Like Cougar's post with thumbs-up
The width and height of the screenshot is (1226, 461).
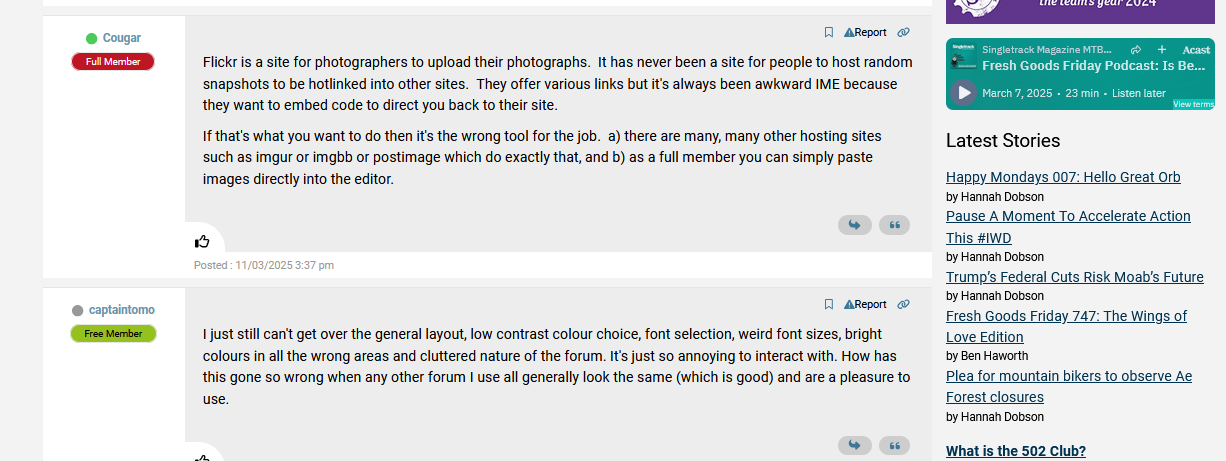pyautogui.click(x=202, y=241)
